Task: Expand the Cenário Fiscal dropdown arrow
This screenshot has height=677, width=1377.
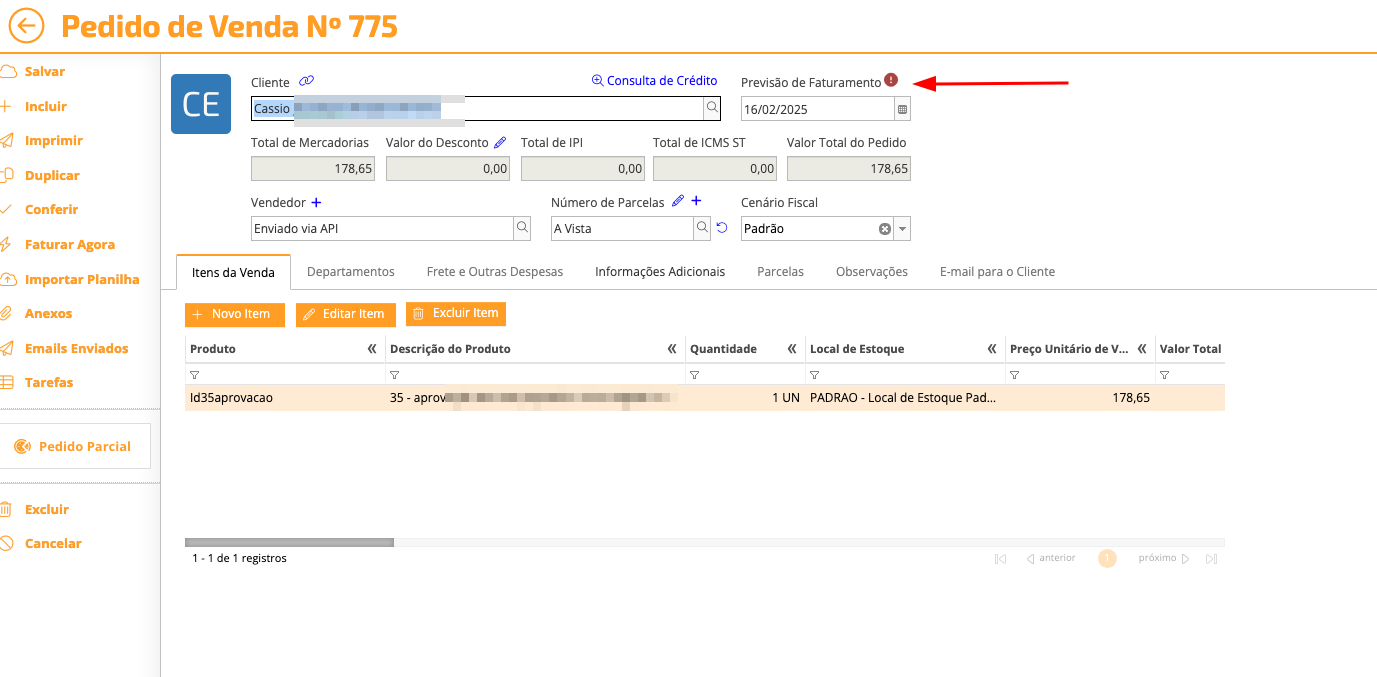Action: click(x=903, y=229)
